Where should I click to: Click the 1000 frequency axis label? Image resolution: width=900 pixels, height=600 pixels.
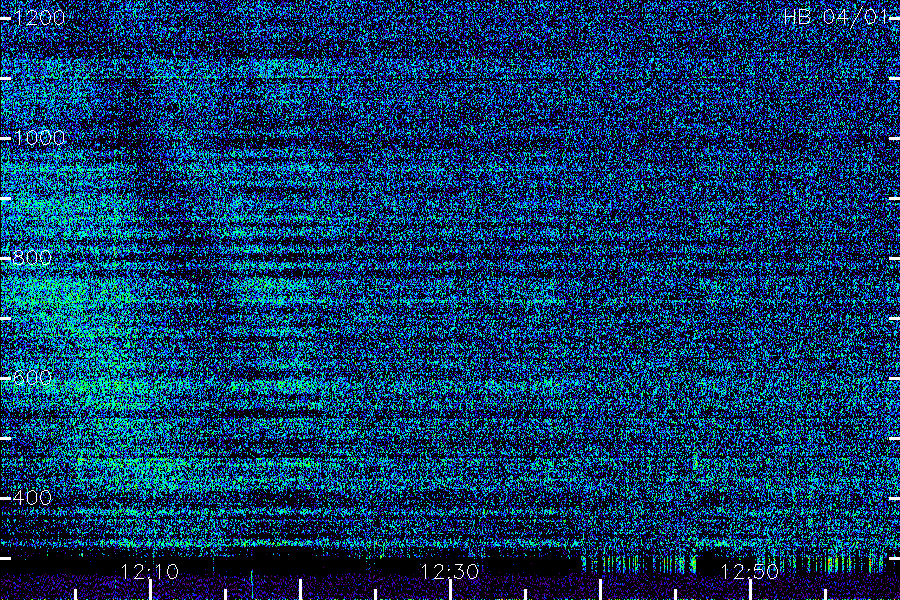tap(39, 138)
